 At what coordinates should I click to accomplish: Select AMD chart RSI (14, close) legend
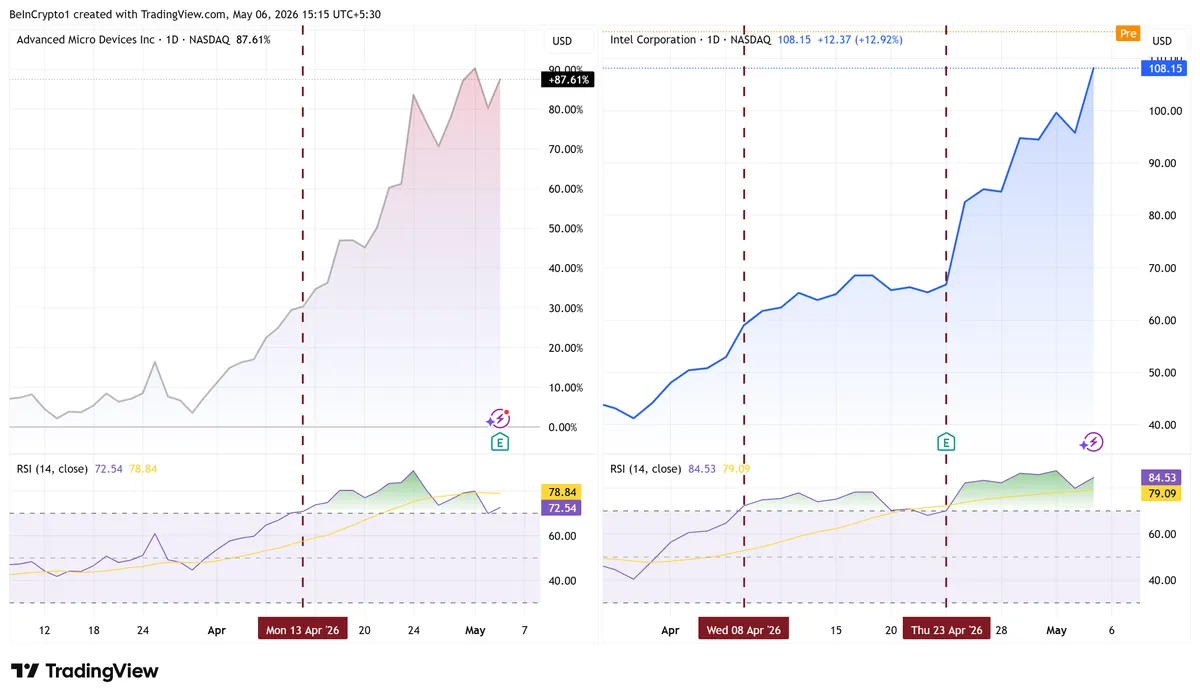tap(53, 468)
